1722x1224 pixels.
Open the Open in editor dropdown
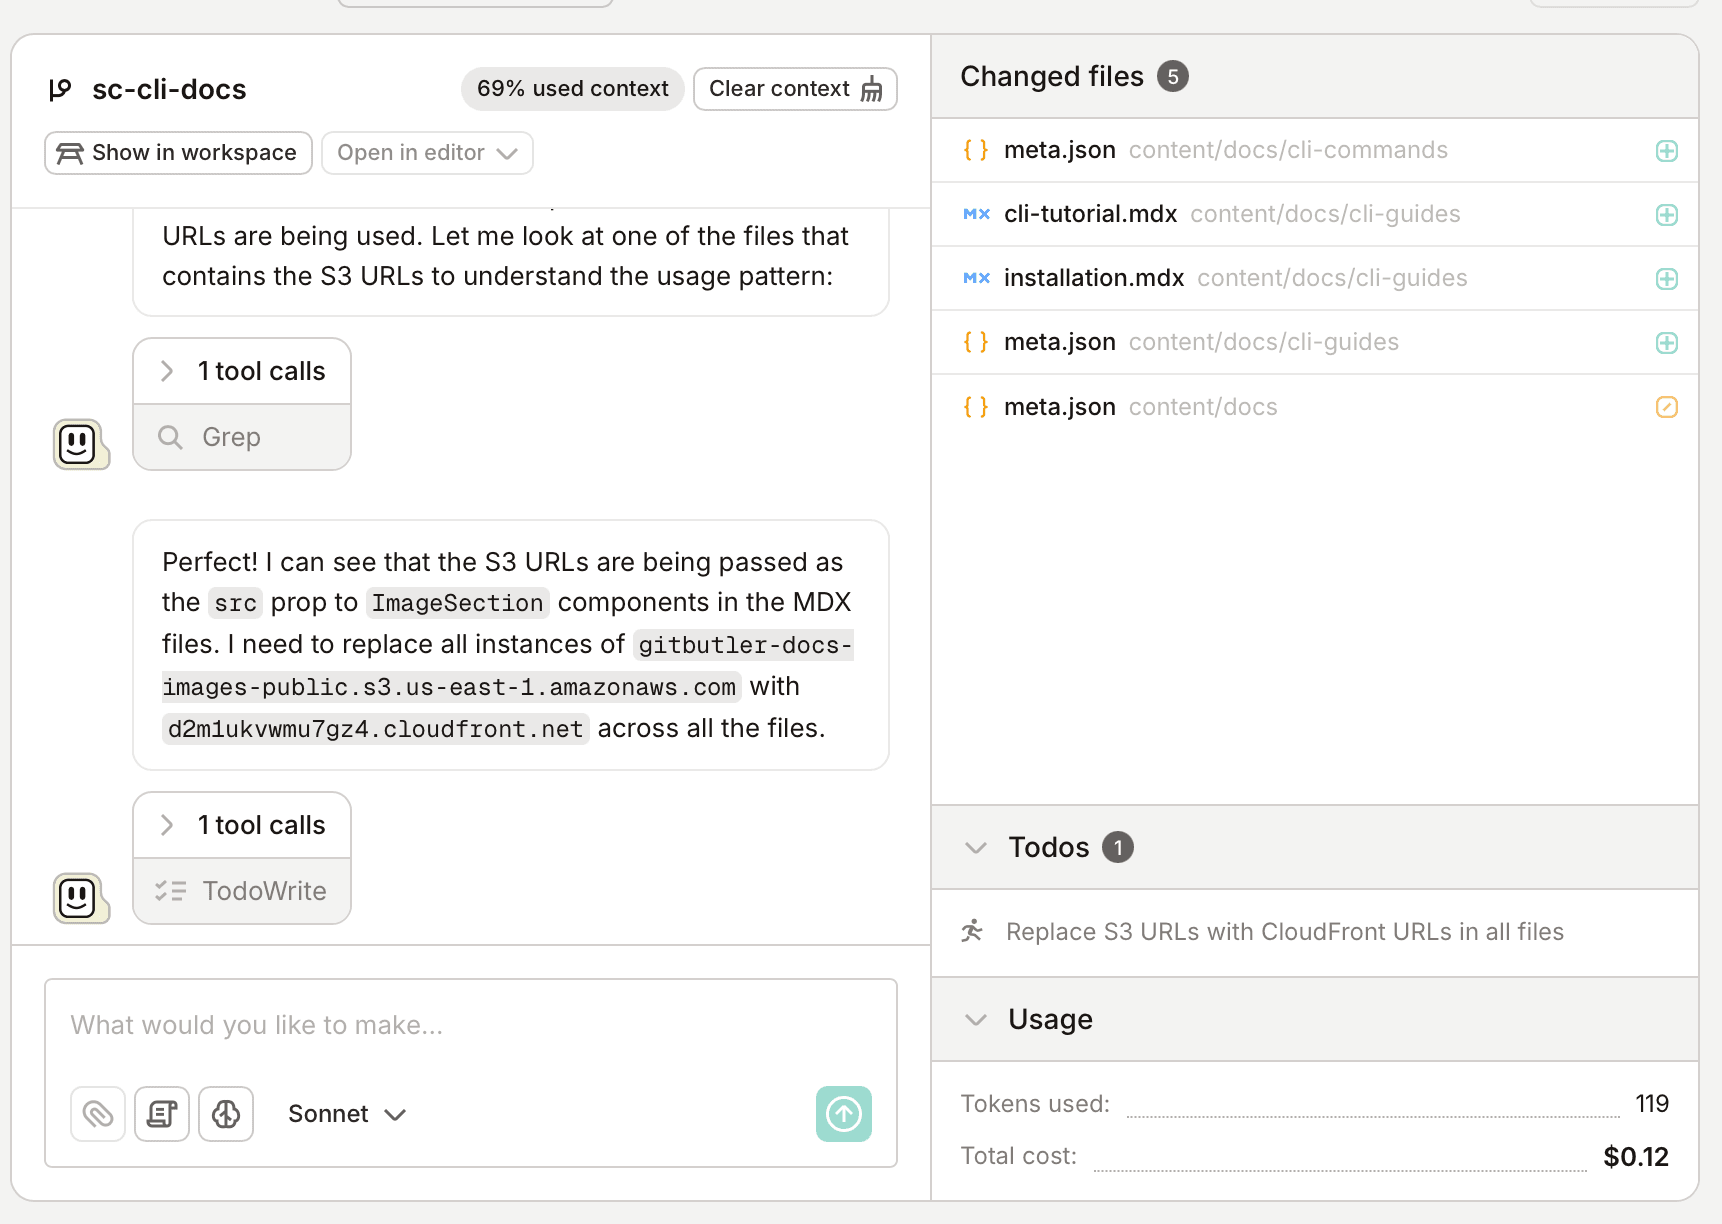click(x=427, y=152)
